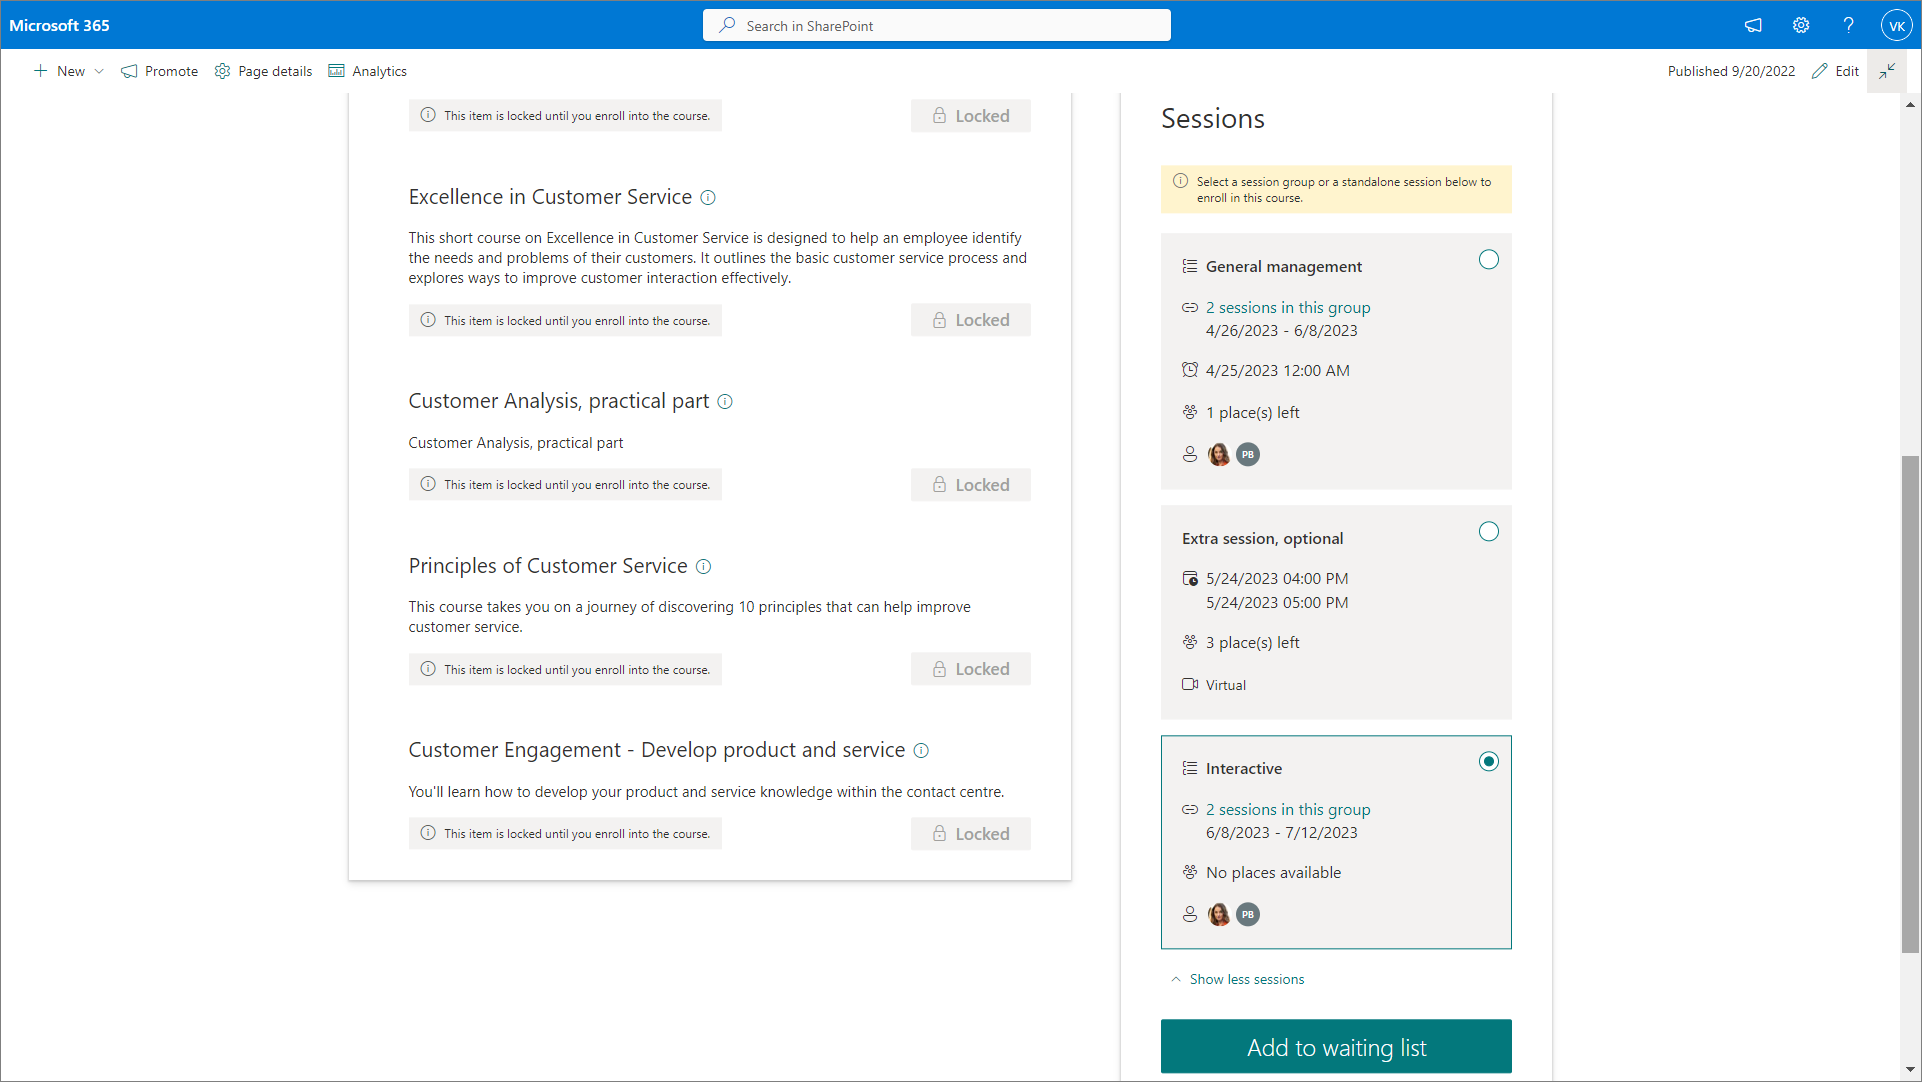Click the Search in SharePoint box
The width and height of the screenshot is (1922, 1082).
936,26
